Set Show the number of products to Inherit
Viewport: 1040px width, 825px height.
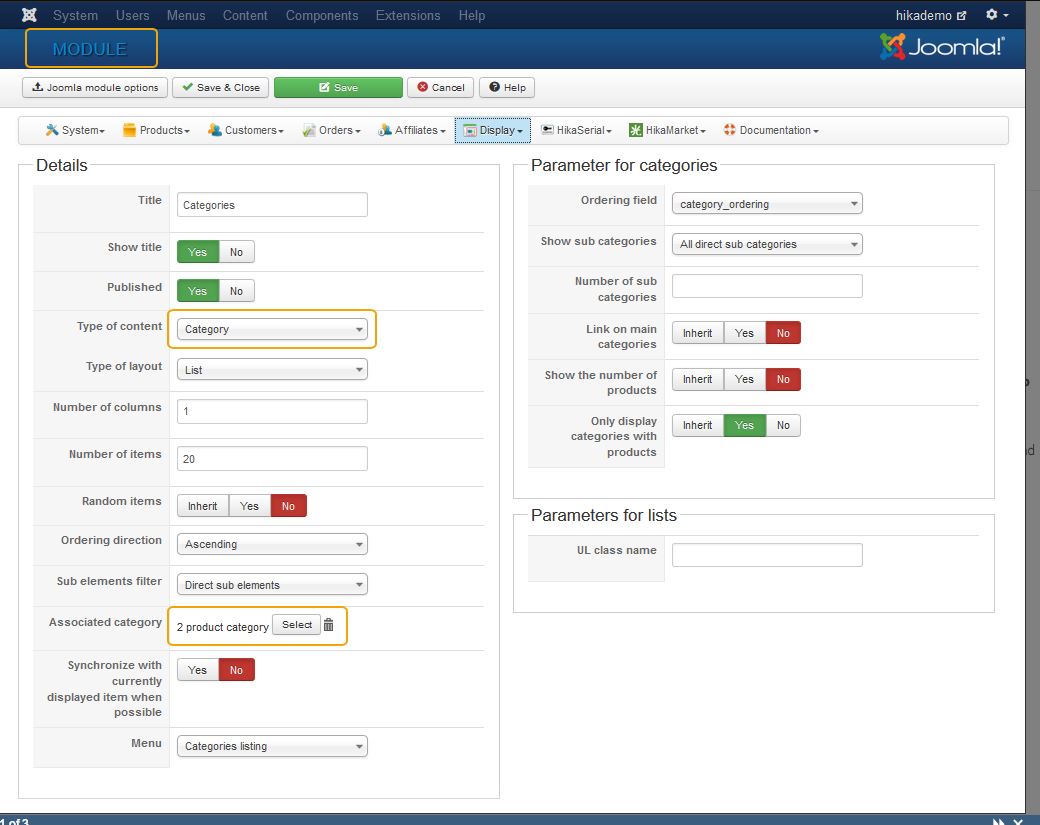tap(698, 379)
